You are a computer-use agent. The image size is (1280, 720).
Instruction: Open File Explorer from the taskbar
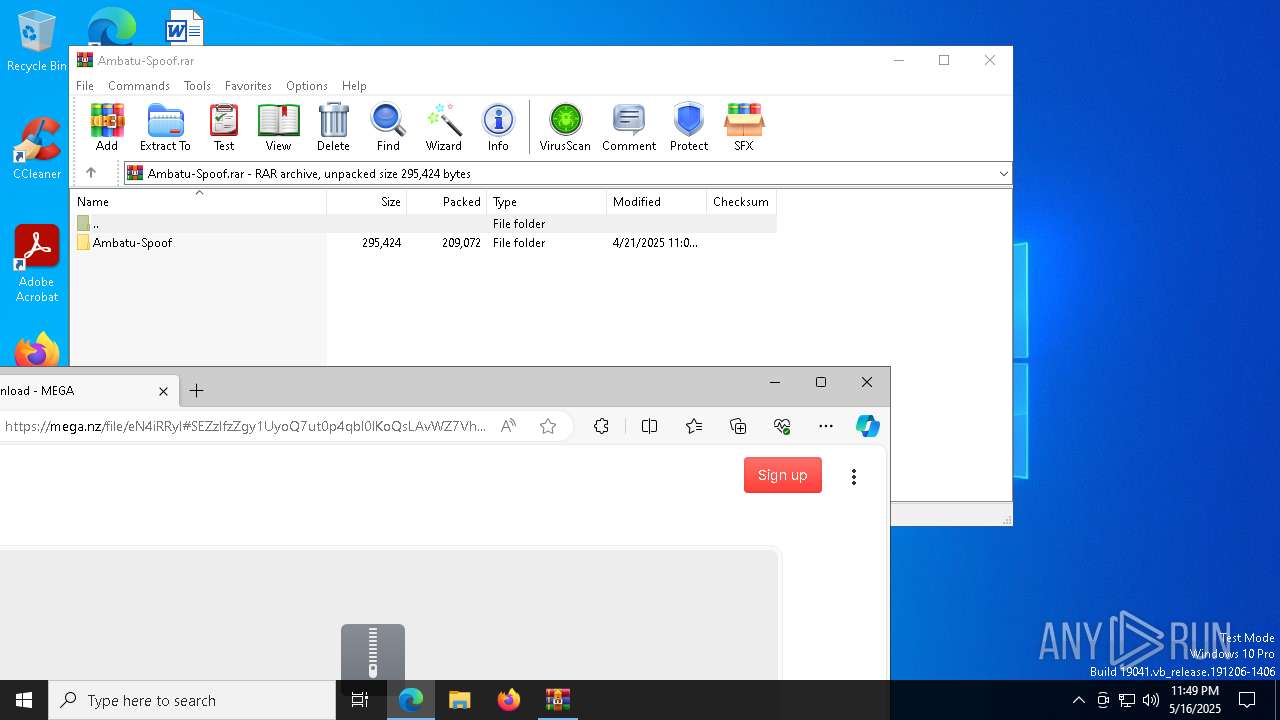click(x=460, y=700)
